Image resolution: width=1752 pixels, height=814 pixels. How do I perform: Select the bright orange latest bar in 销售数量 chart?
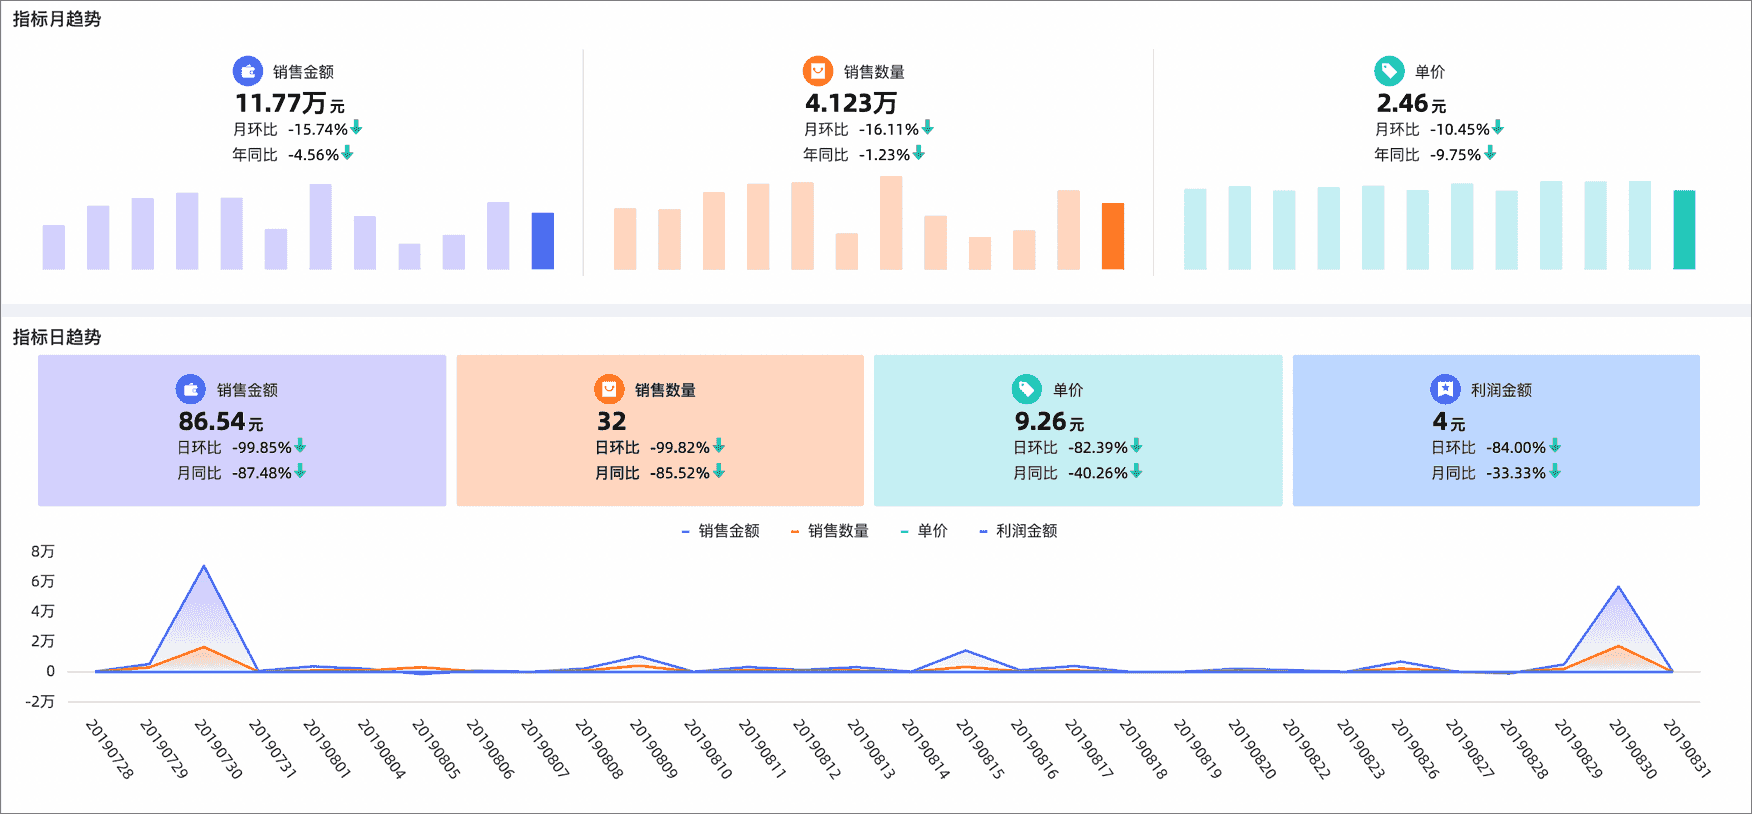(1113, 236)
